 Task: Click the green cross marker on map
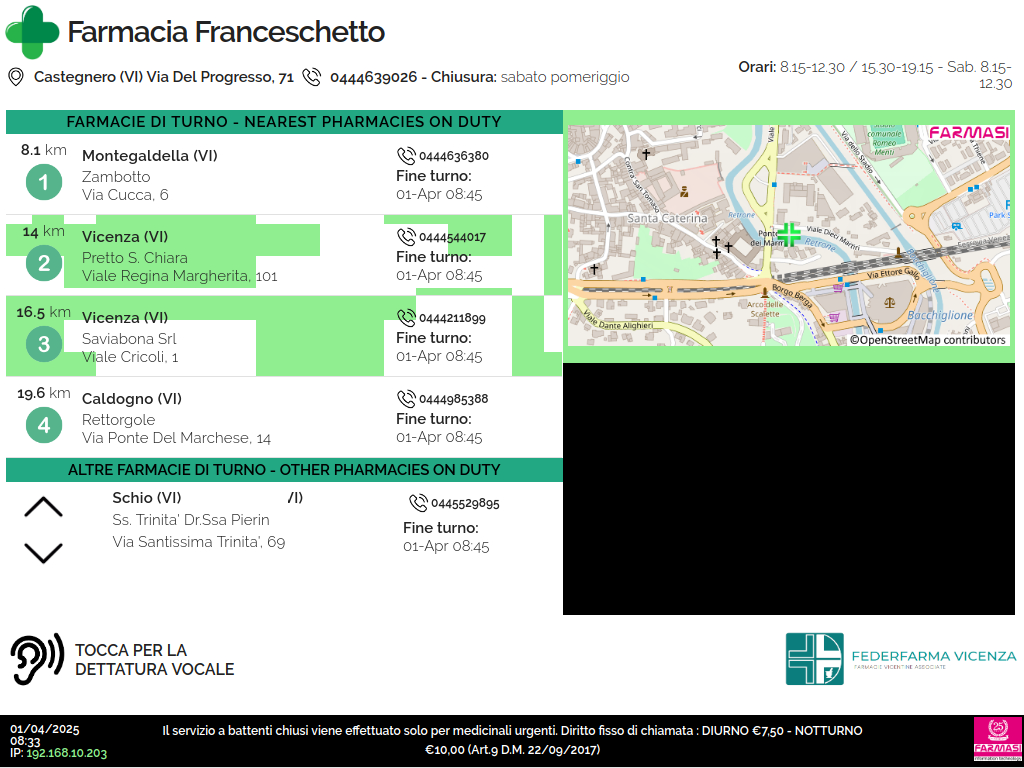click(x=789, y=235)
